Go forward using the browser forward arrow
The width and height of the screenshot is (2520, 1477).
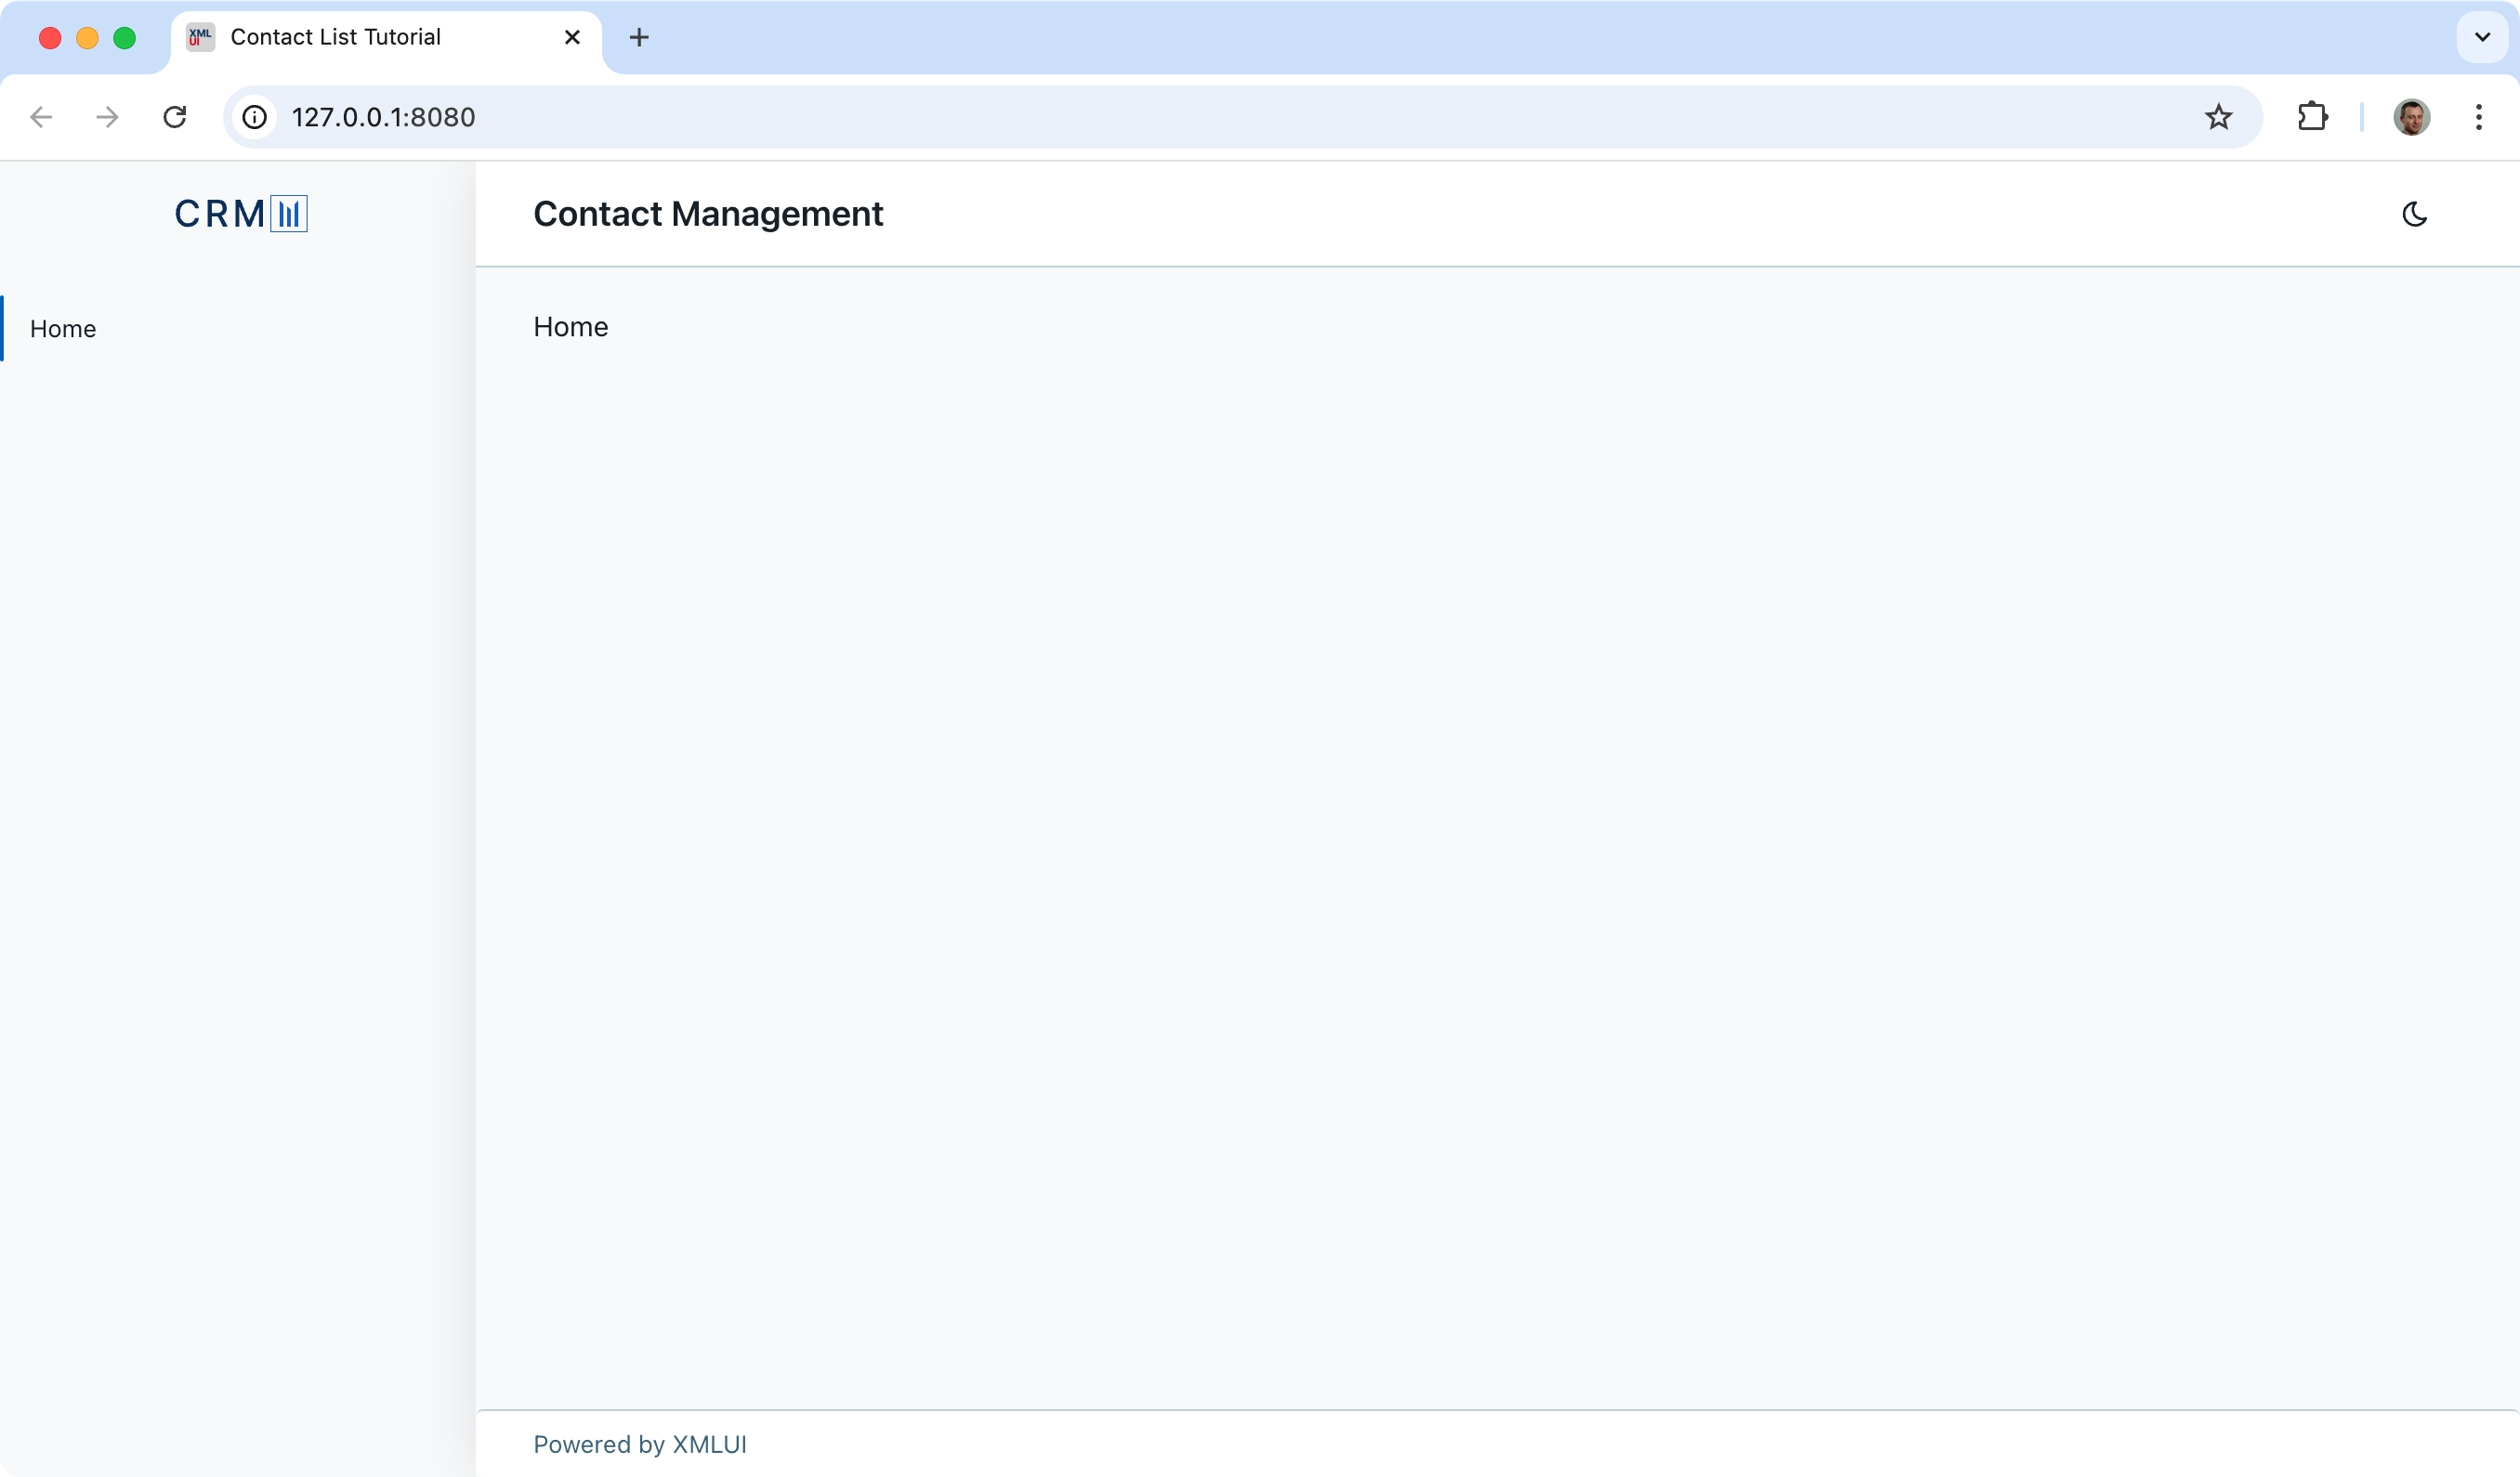(x=107, y=117)
